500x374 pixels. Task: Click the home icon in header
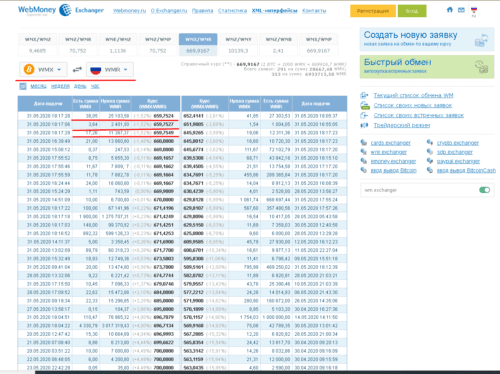450,10
